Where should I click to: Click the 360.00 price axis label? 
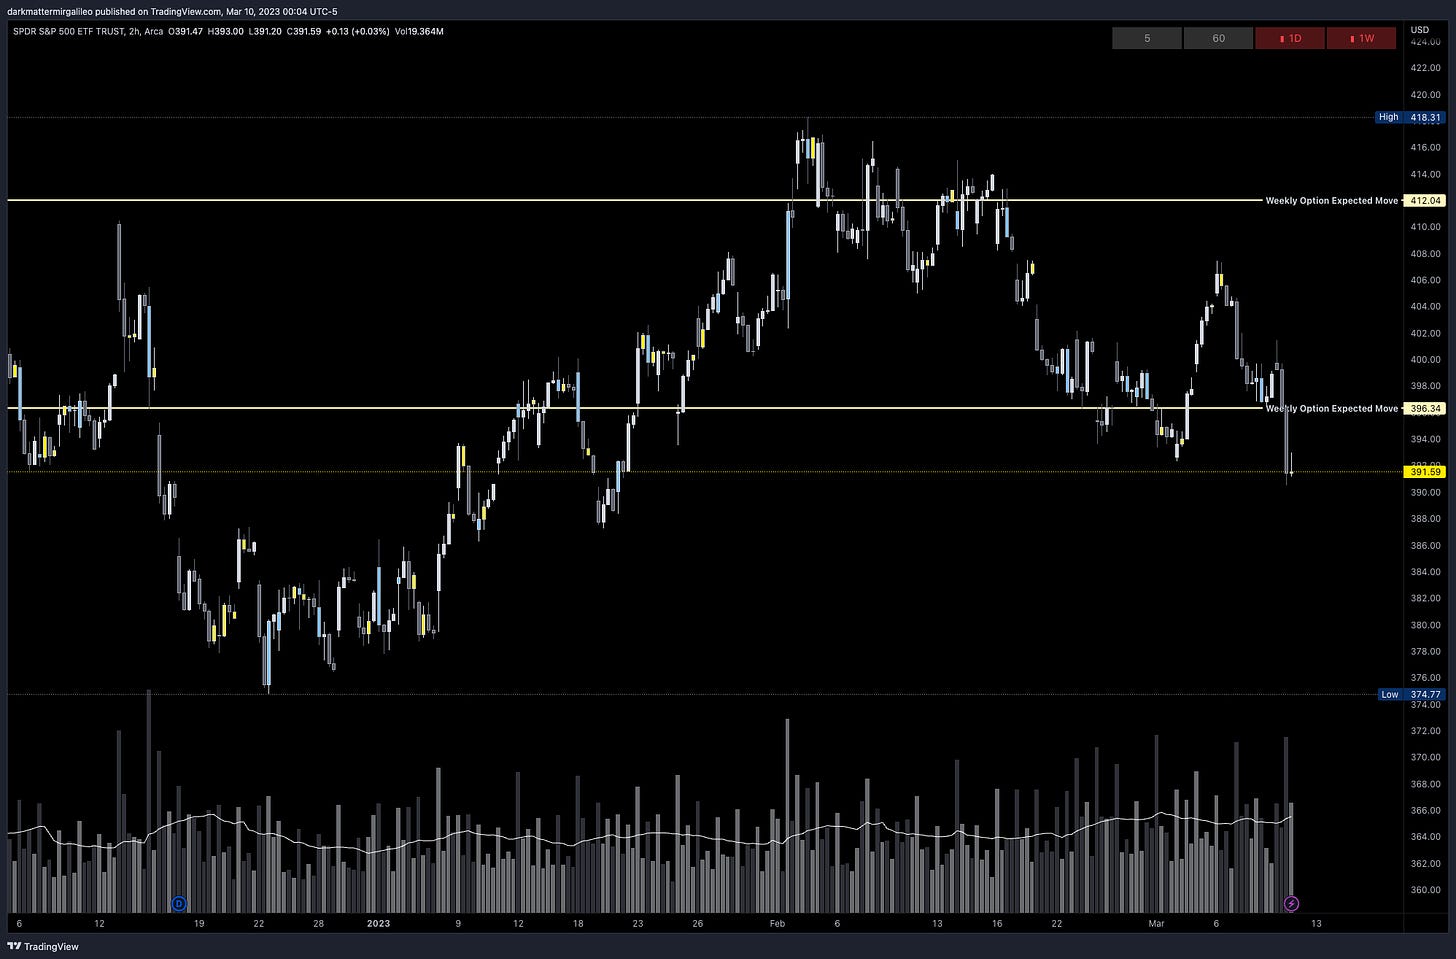pyautogui.click(x=1425, y=890)
